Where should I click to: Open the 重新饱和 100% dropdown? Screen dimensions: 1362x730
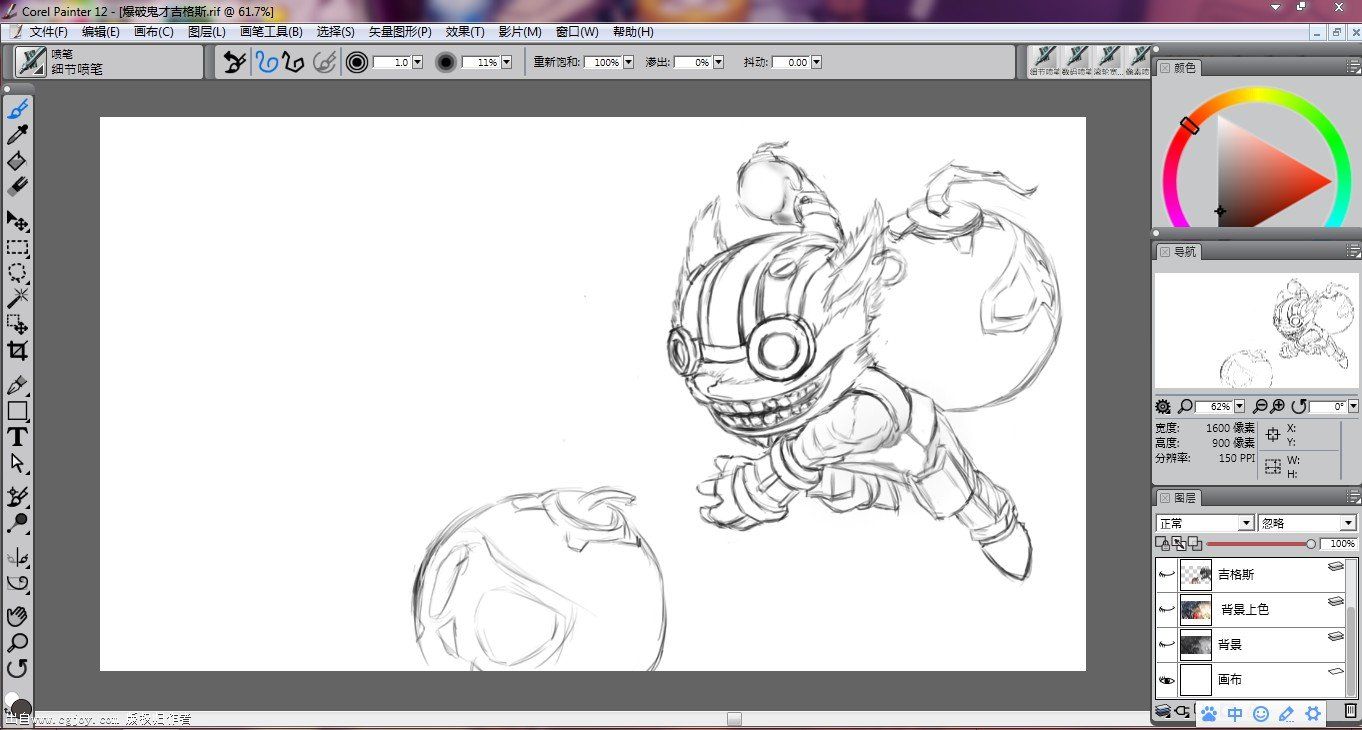coord(628,62)
